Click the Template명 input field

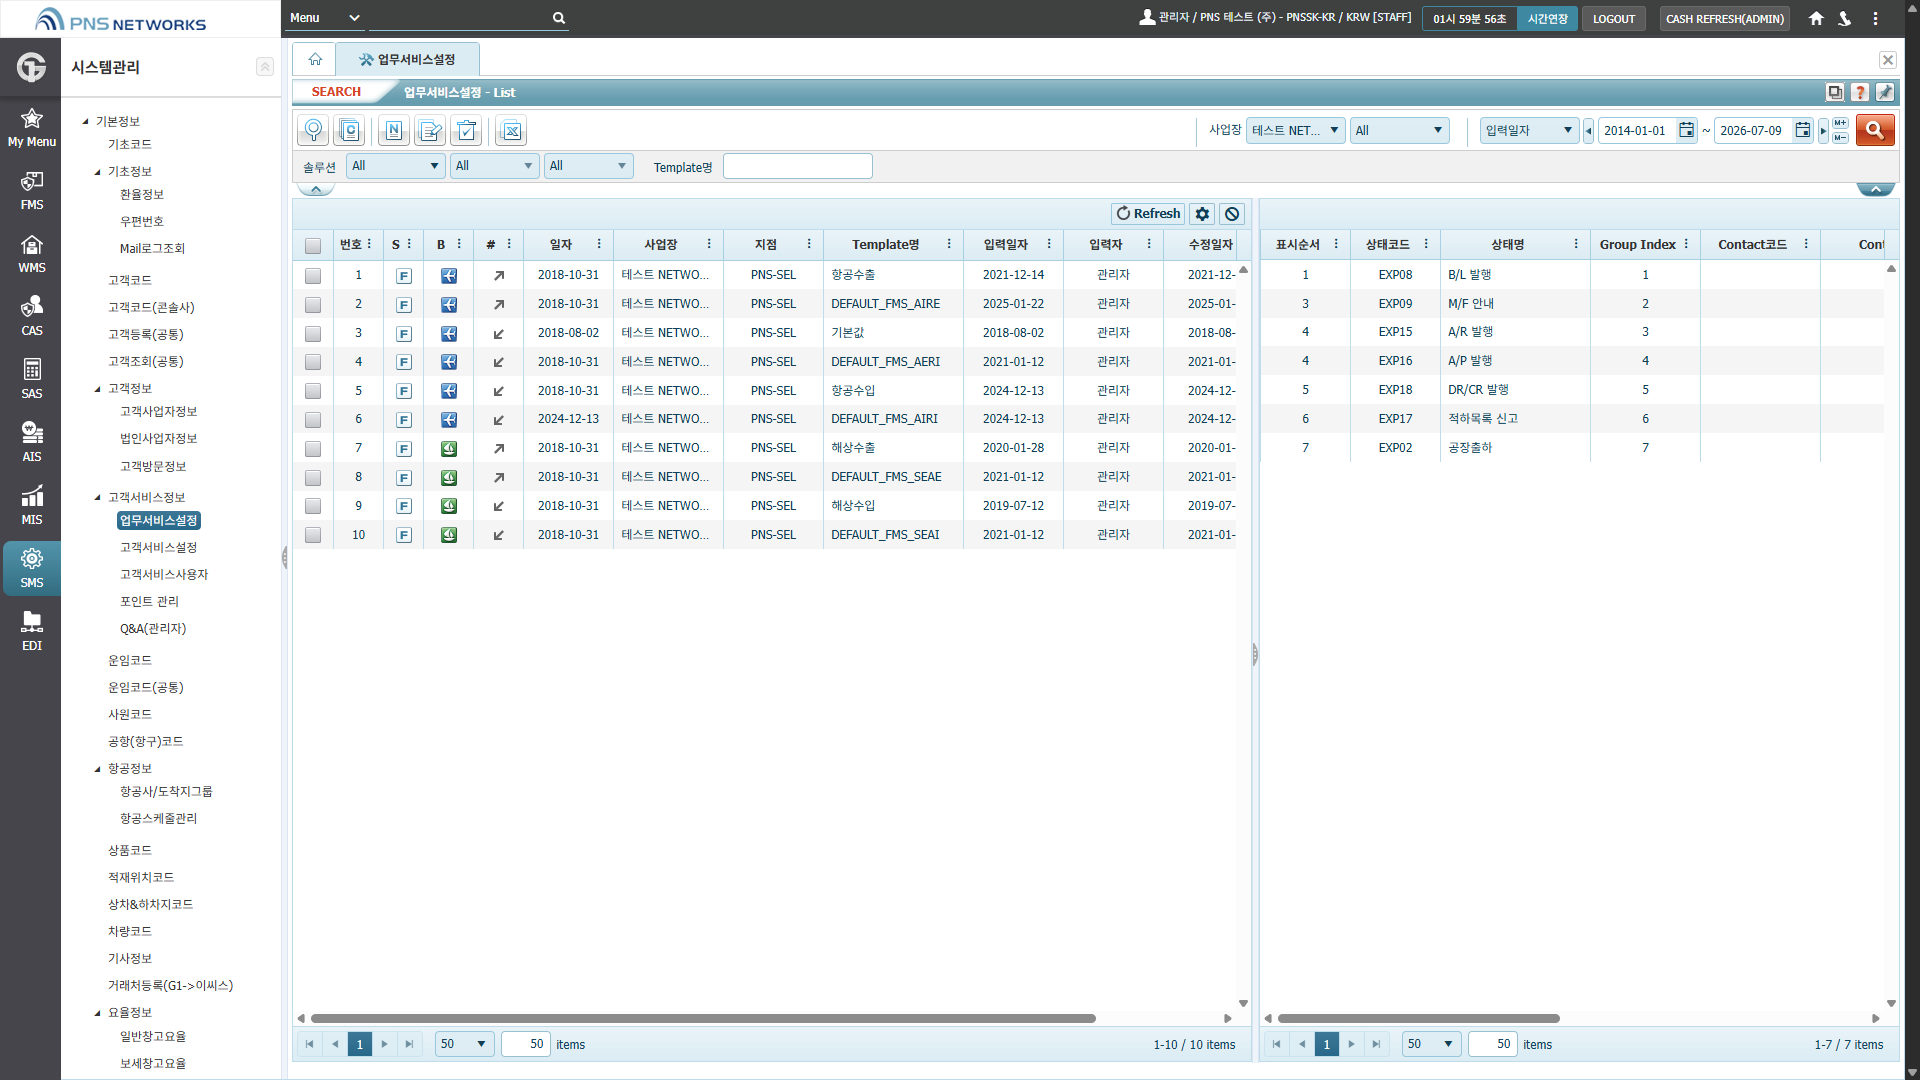pyautogui.click(x=797, y=166)
